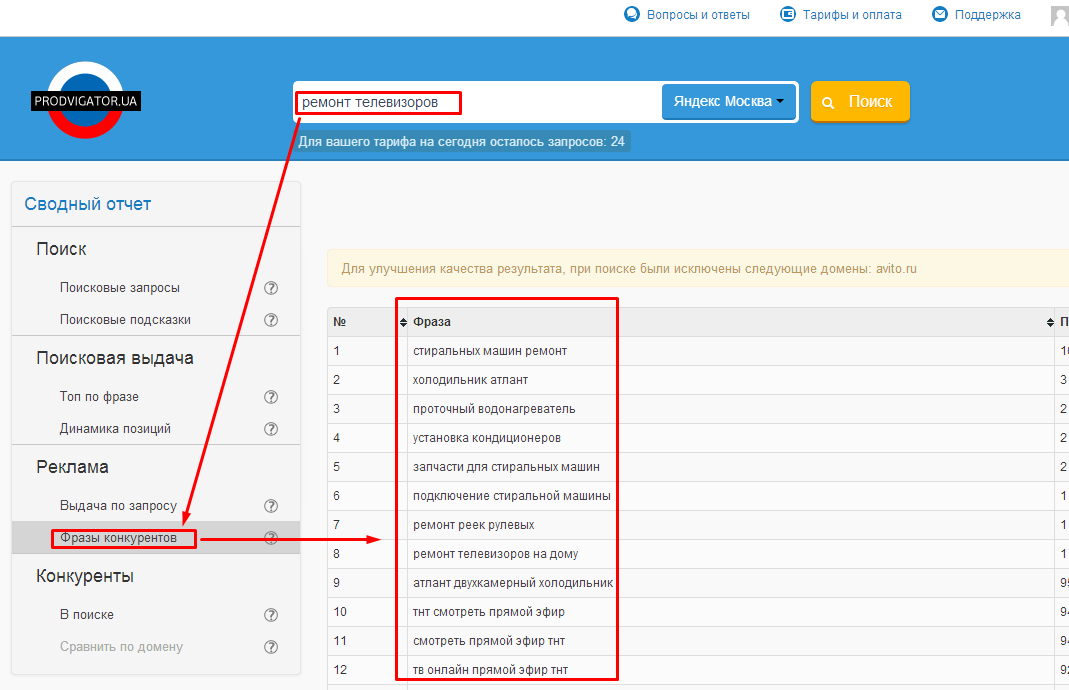Click help icon beside Поисковые подсказки

tap(270, 320)
